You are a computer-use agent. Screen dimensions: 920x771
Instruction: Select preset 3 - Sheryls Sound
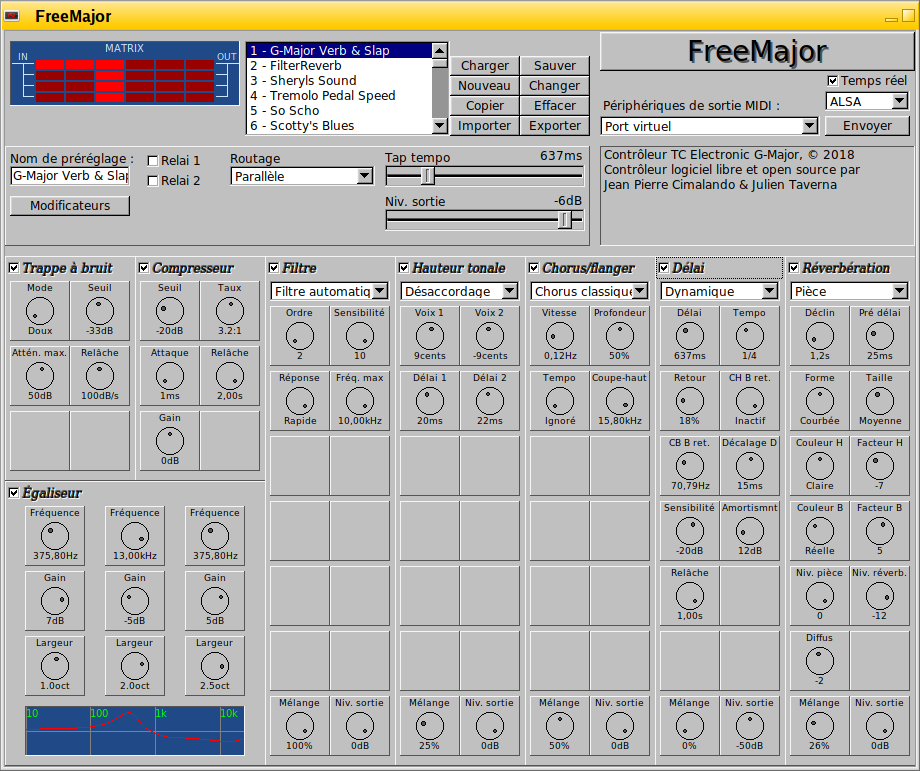(x=340, y=80)
